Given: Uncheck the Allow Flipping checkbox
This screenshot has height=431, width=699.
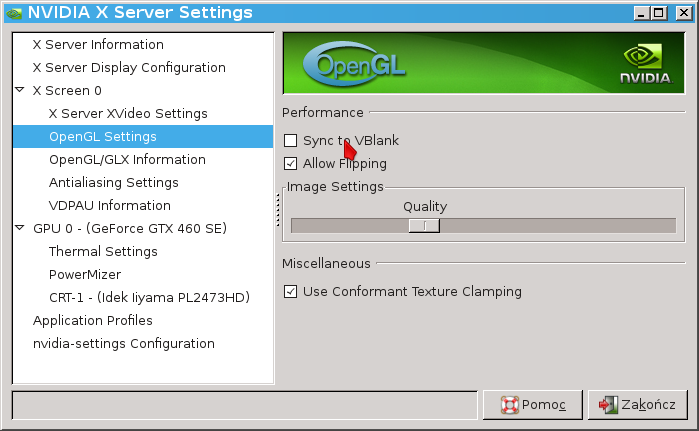Looking at the screenshot, I should coord(291,164).
